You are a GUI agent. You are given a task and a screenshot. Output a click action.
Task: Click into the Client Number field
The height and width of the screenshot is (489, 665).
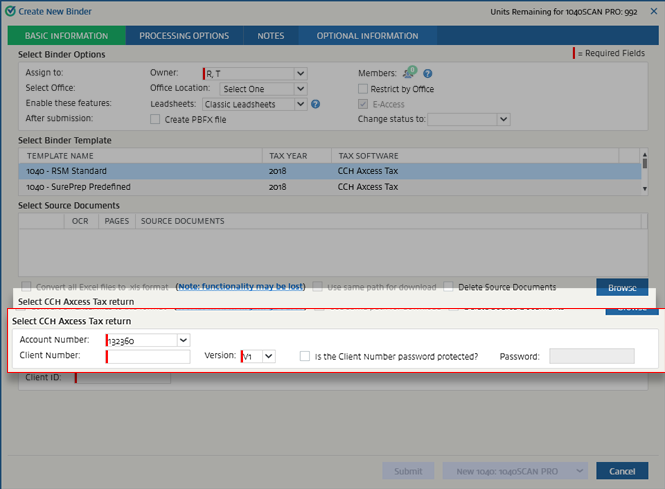(x=148, y=356)
